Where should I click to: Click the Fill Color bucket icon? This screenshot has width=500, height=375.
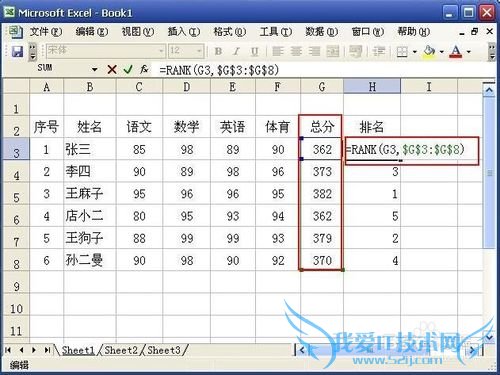[x=429, y=52]
